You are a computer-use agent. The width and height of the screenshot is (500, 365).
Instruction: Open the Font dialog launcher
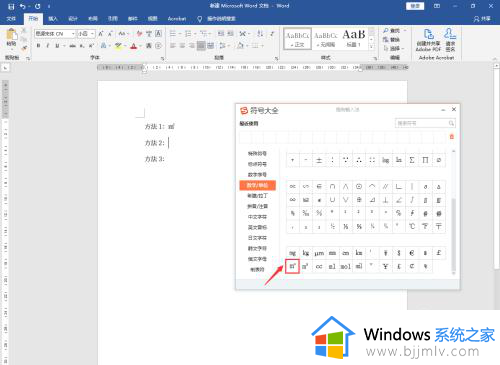click(163, 58)
